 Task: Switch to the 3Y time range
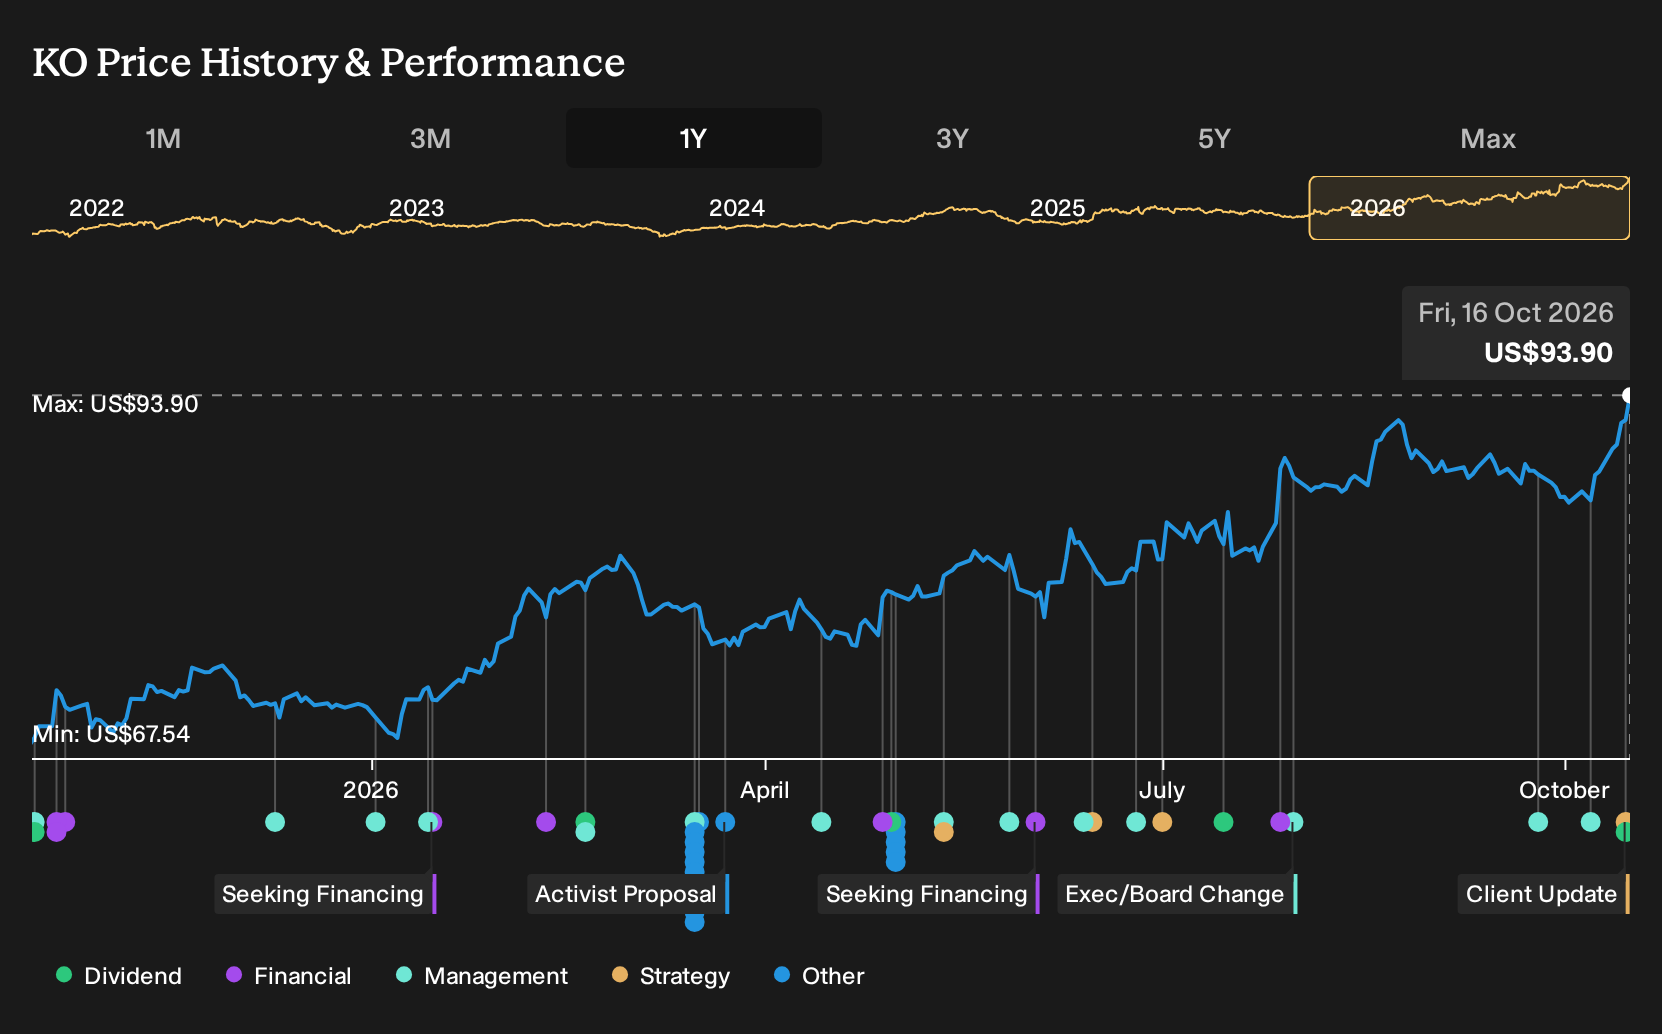pos(952,138)
